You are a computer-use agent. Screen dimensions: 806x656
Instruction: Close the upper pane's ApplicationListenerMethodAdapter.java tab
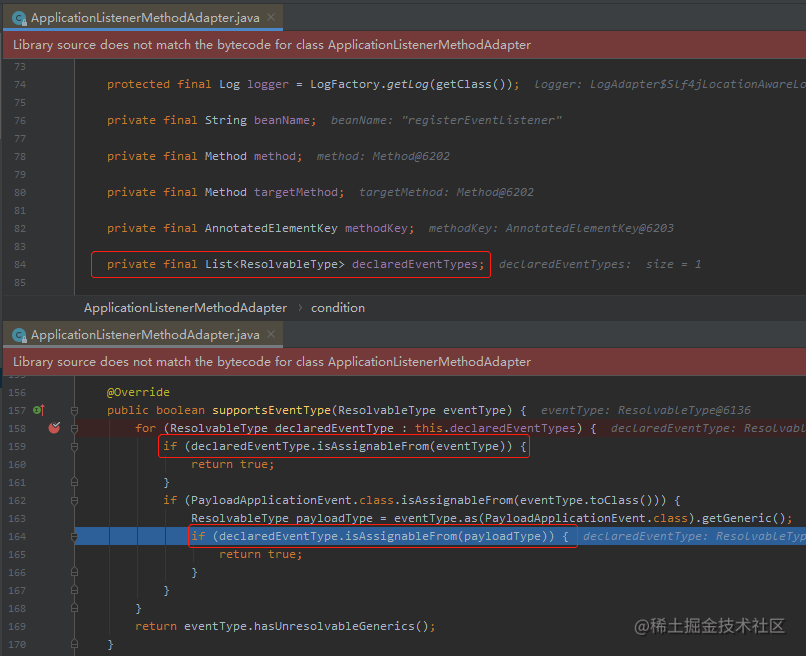pos(271,17)
